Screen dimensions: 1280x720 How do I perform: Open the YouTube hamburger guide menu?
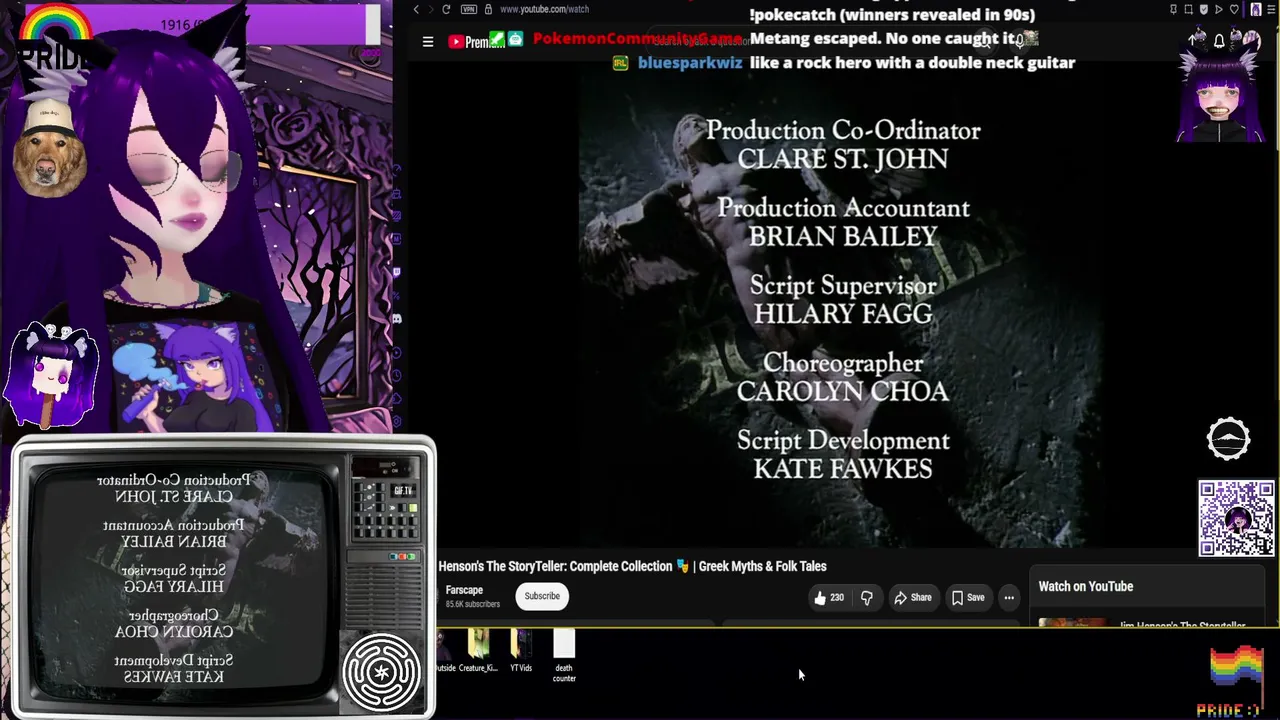coord(428,42)
